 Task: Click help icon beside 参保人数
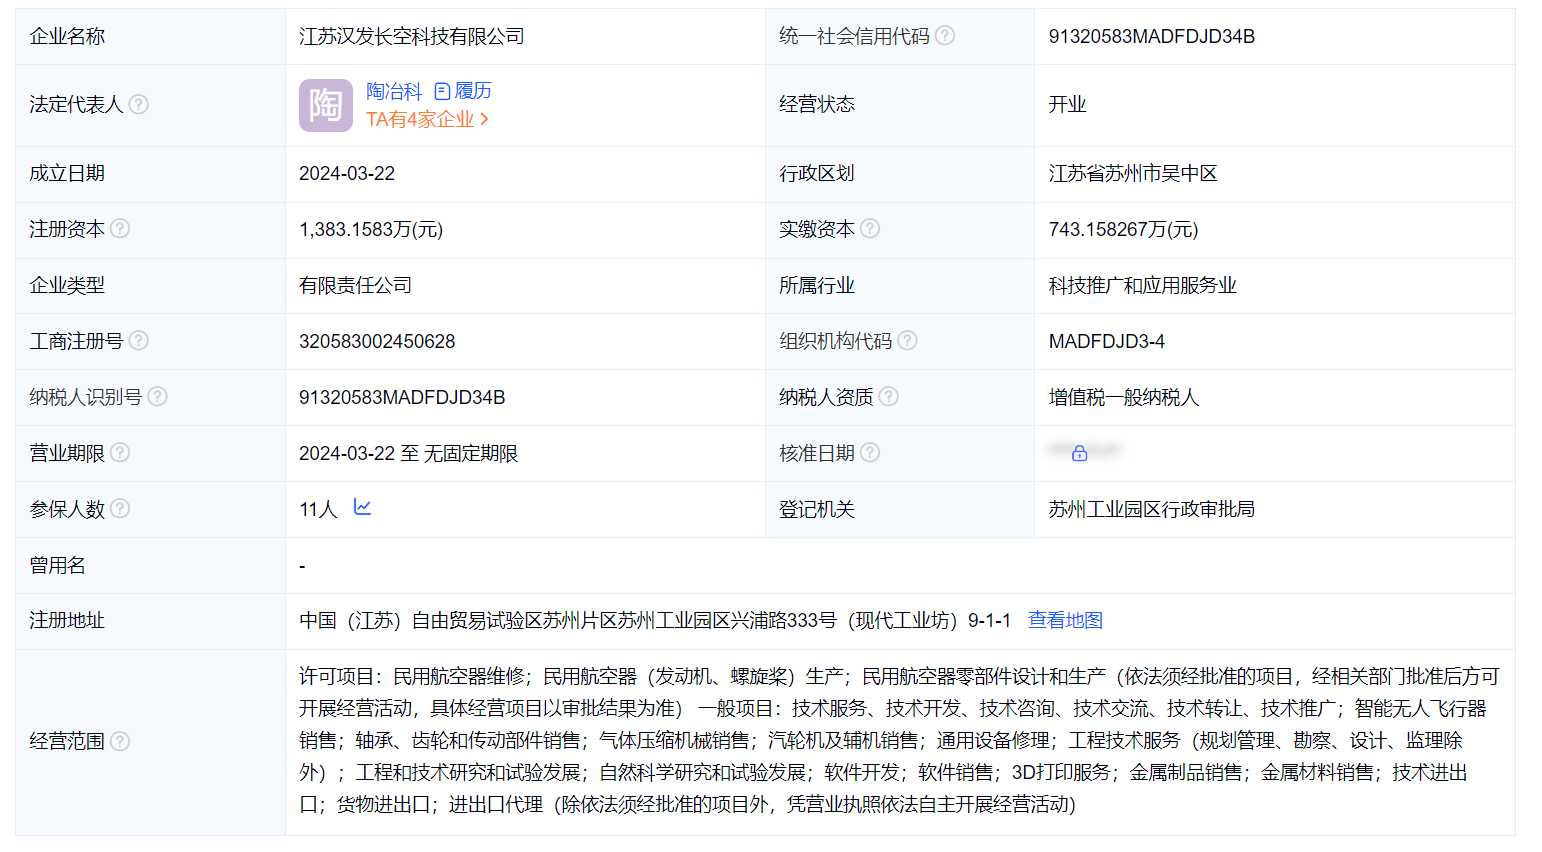point(120,509)
